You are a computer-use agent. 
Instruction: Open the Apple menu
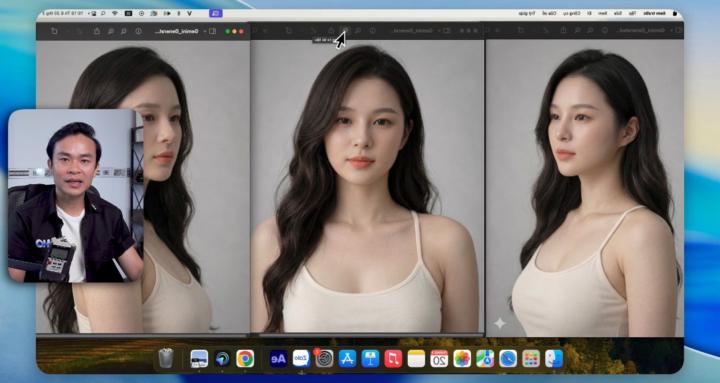click(675, 13)
